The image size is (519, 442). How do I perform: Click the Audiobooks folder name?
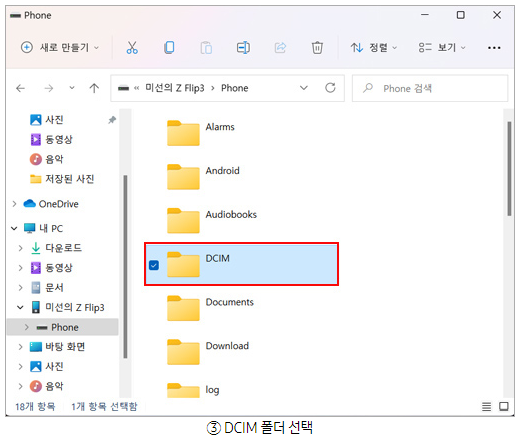tap(231, 214)
